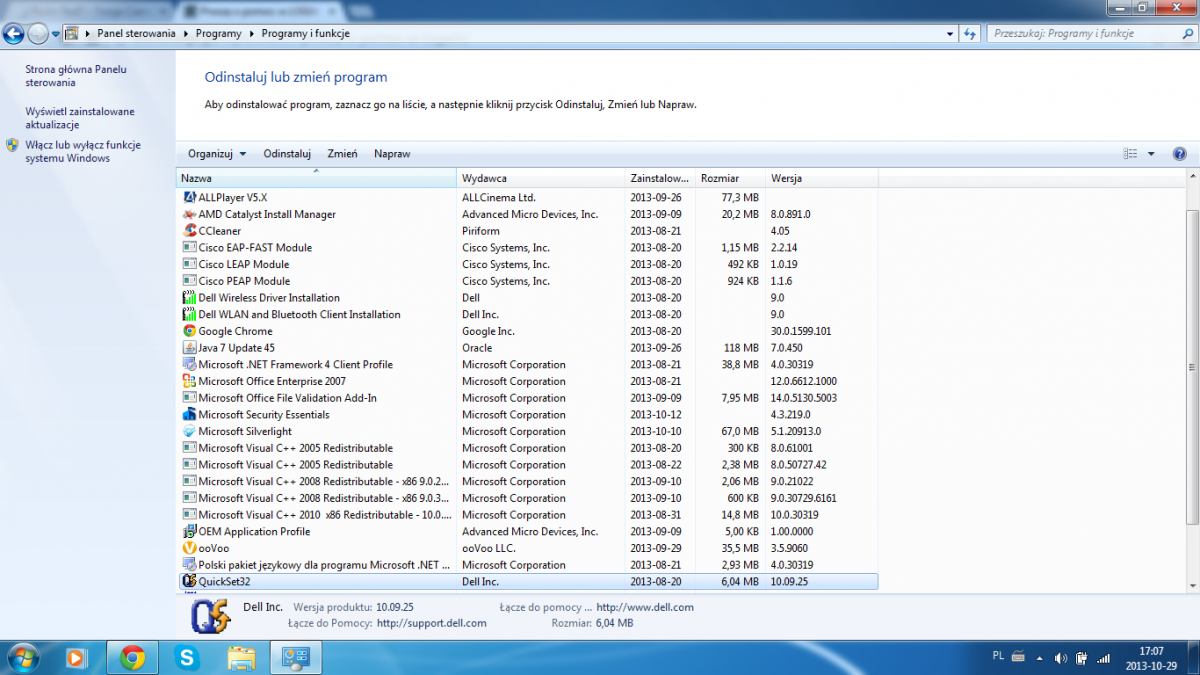Click Zmień in the toolbar
The height and width of the screenshot is (675, 1200).
pyautogui.click(x=342, y=154)
